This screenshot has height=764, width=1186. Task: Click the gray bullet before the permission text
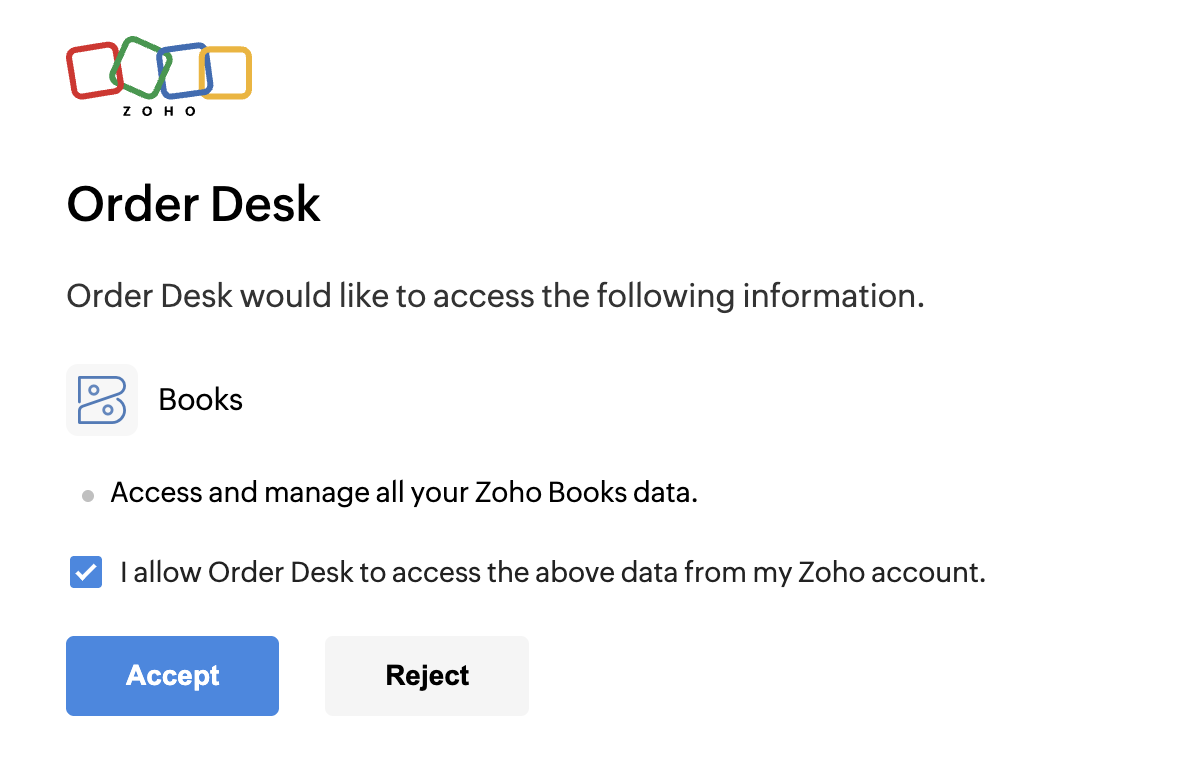click(x=88, y=496)
